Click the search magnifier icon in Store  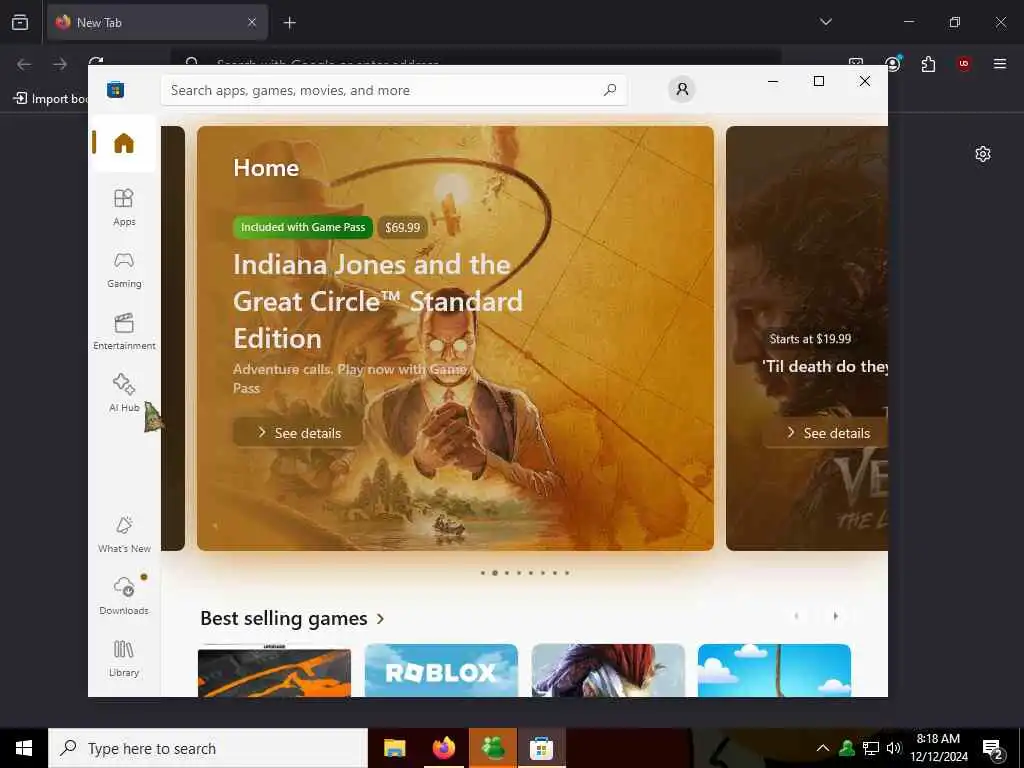609,90
